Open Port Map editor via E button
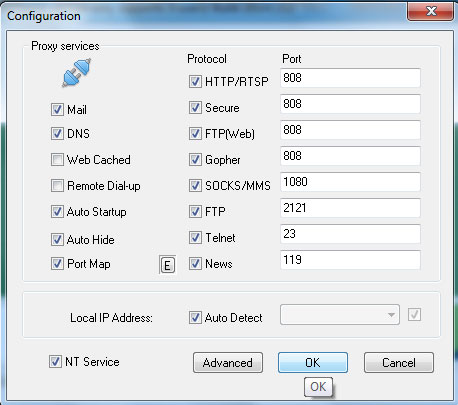Image resolution: width=458 pixels, height=405 pixels. [x=167, y=265]
